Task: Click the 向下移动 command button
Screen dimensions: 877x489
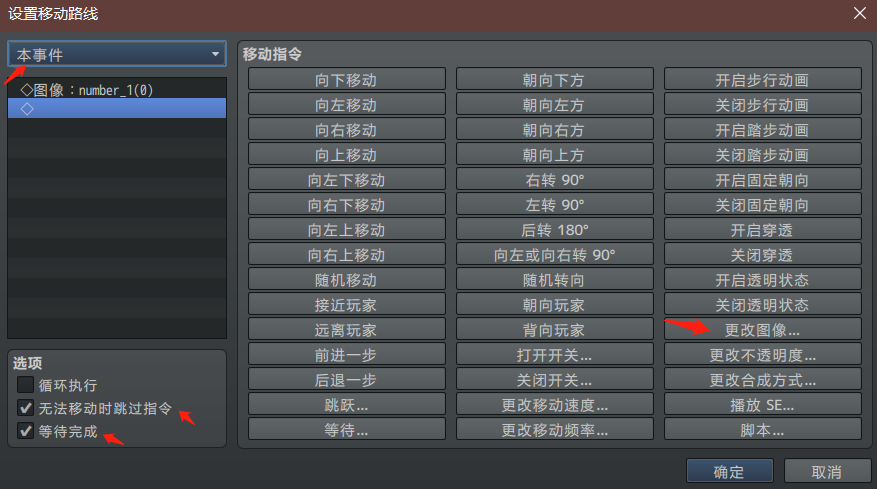Action: [x=347, y=79]
